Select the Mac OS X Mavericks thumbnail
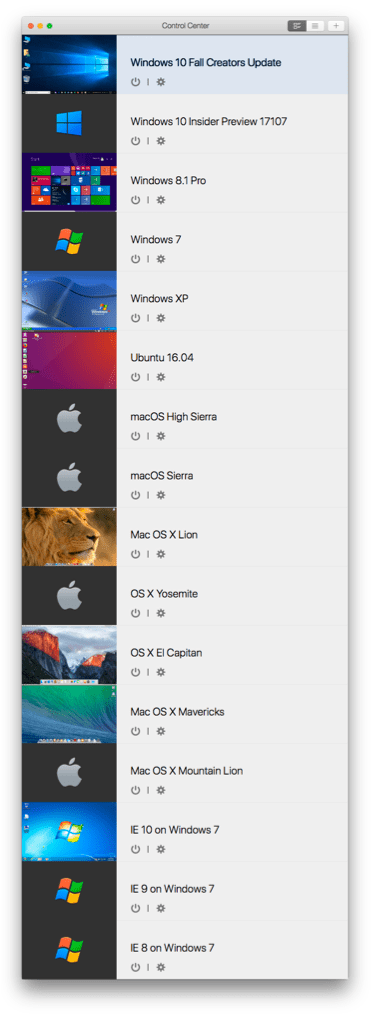 [69, 714]
